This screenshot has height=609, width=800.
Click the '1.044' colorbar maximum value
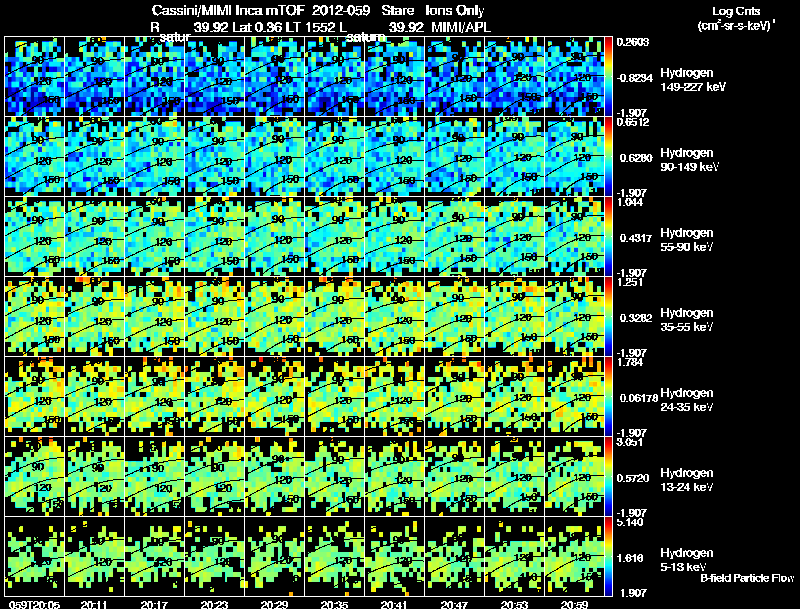click(x=630, y=202)
